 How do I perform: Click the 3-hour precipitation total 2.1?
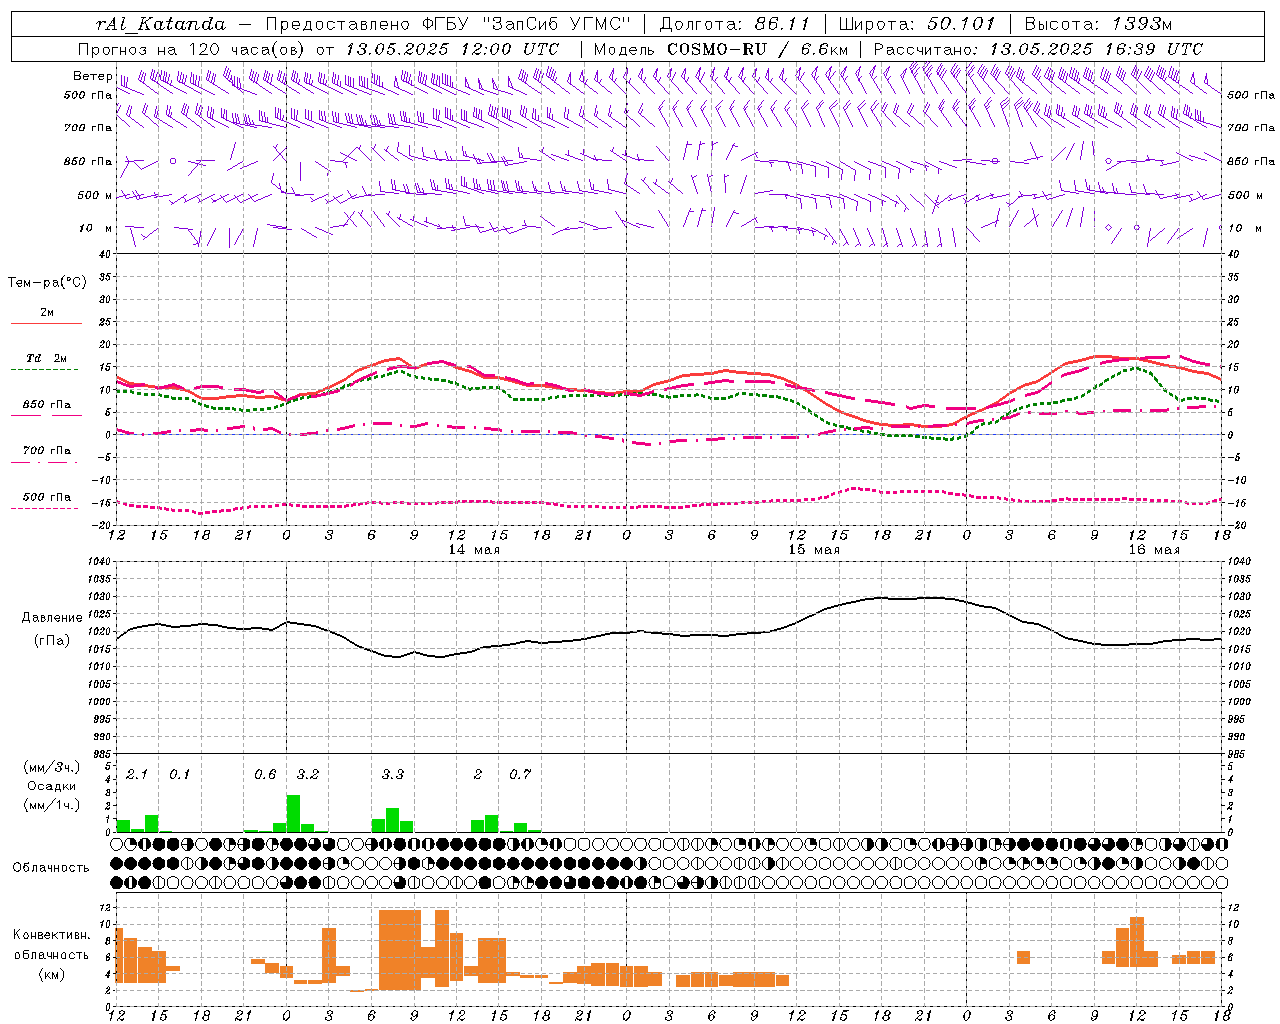pyautogui.click(x=137, y=775)
